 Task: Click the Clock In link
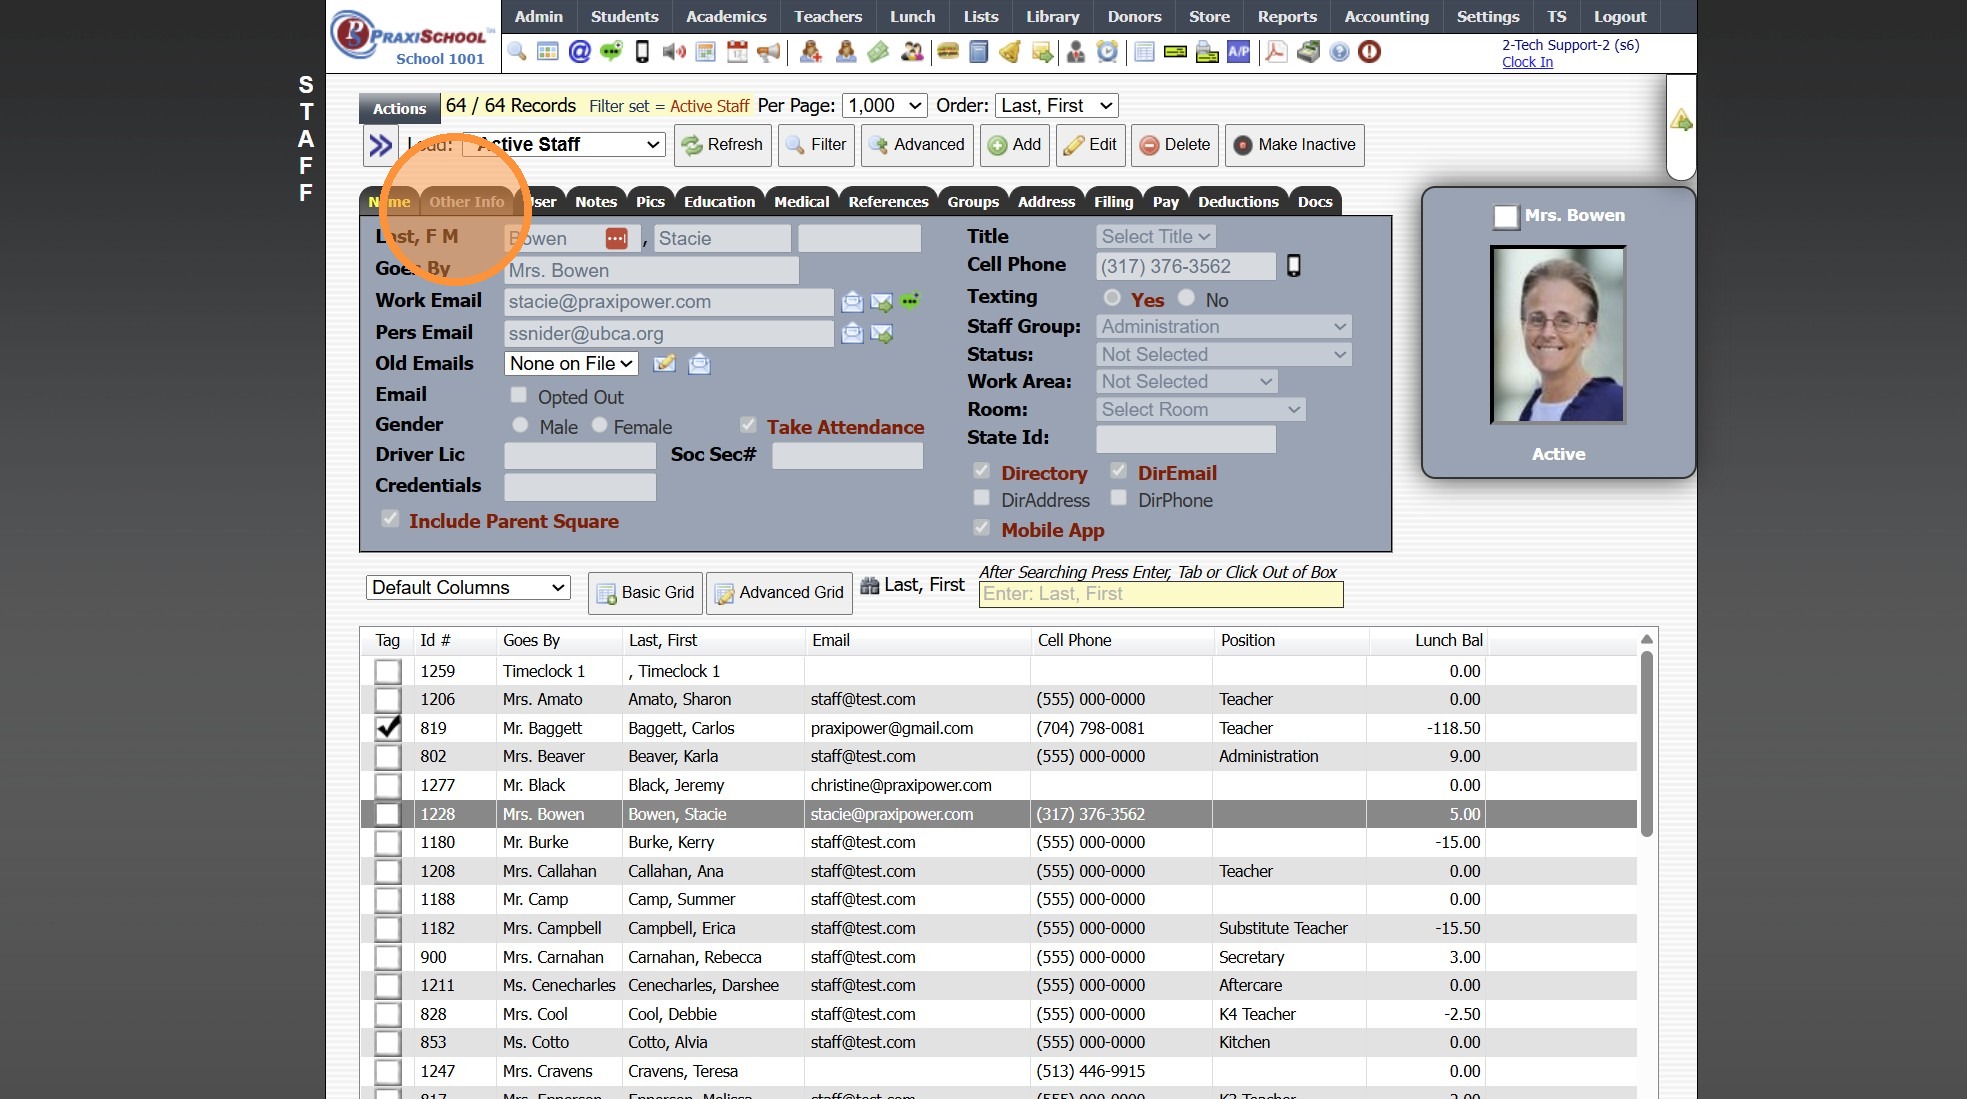(1527, 62)
